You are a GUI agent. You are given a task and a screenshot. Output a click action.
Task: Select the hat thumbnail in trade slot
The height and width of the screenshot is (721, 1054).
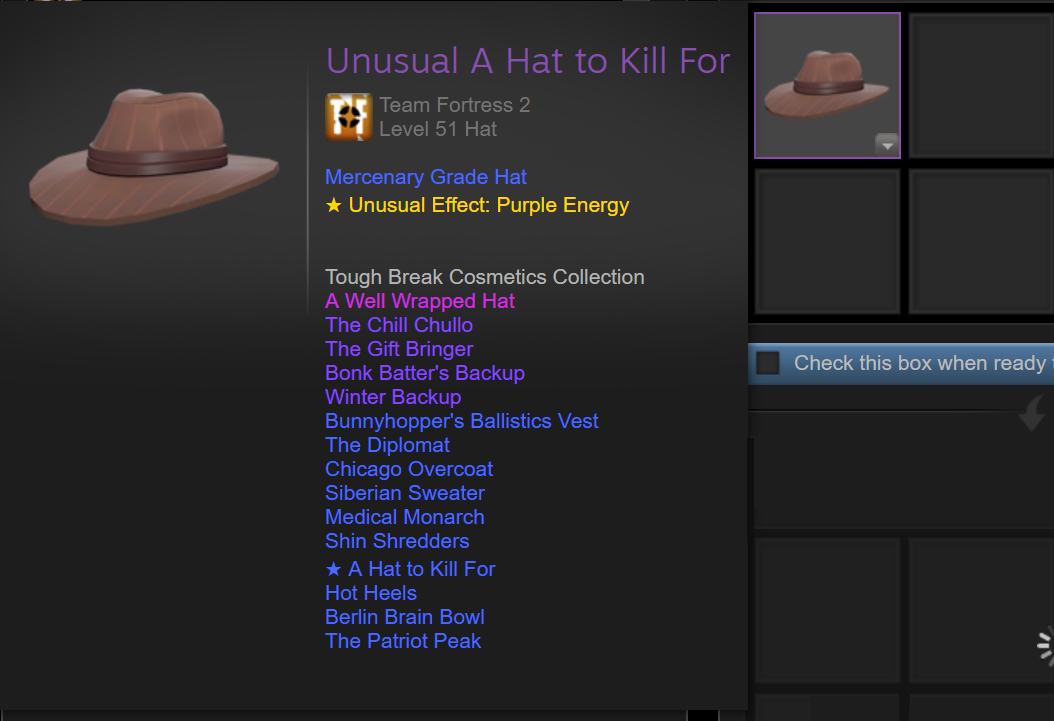(827, 85)
